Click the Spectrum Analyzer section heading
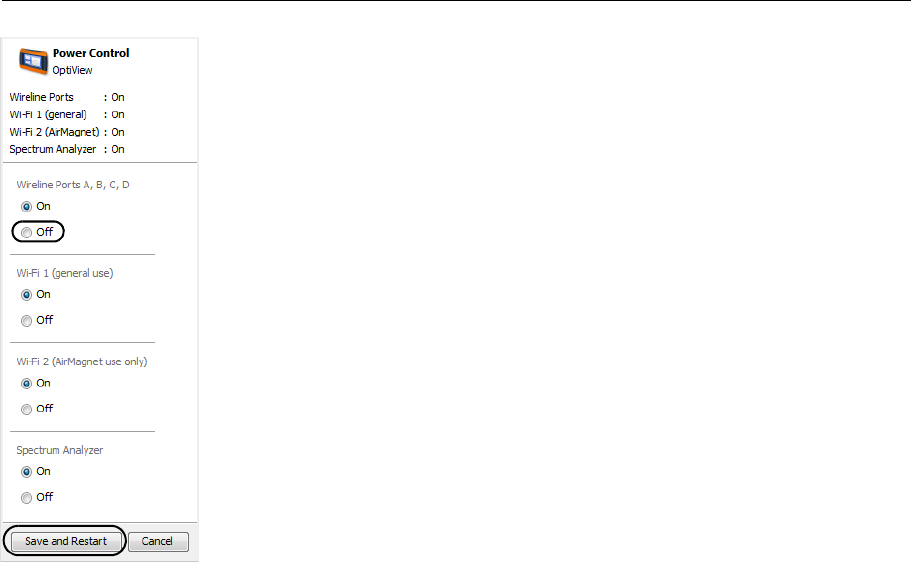 (59, 450)
